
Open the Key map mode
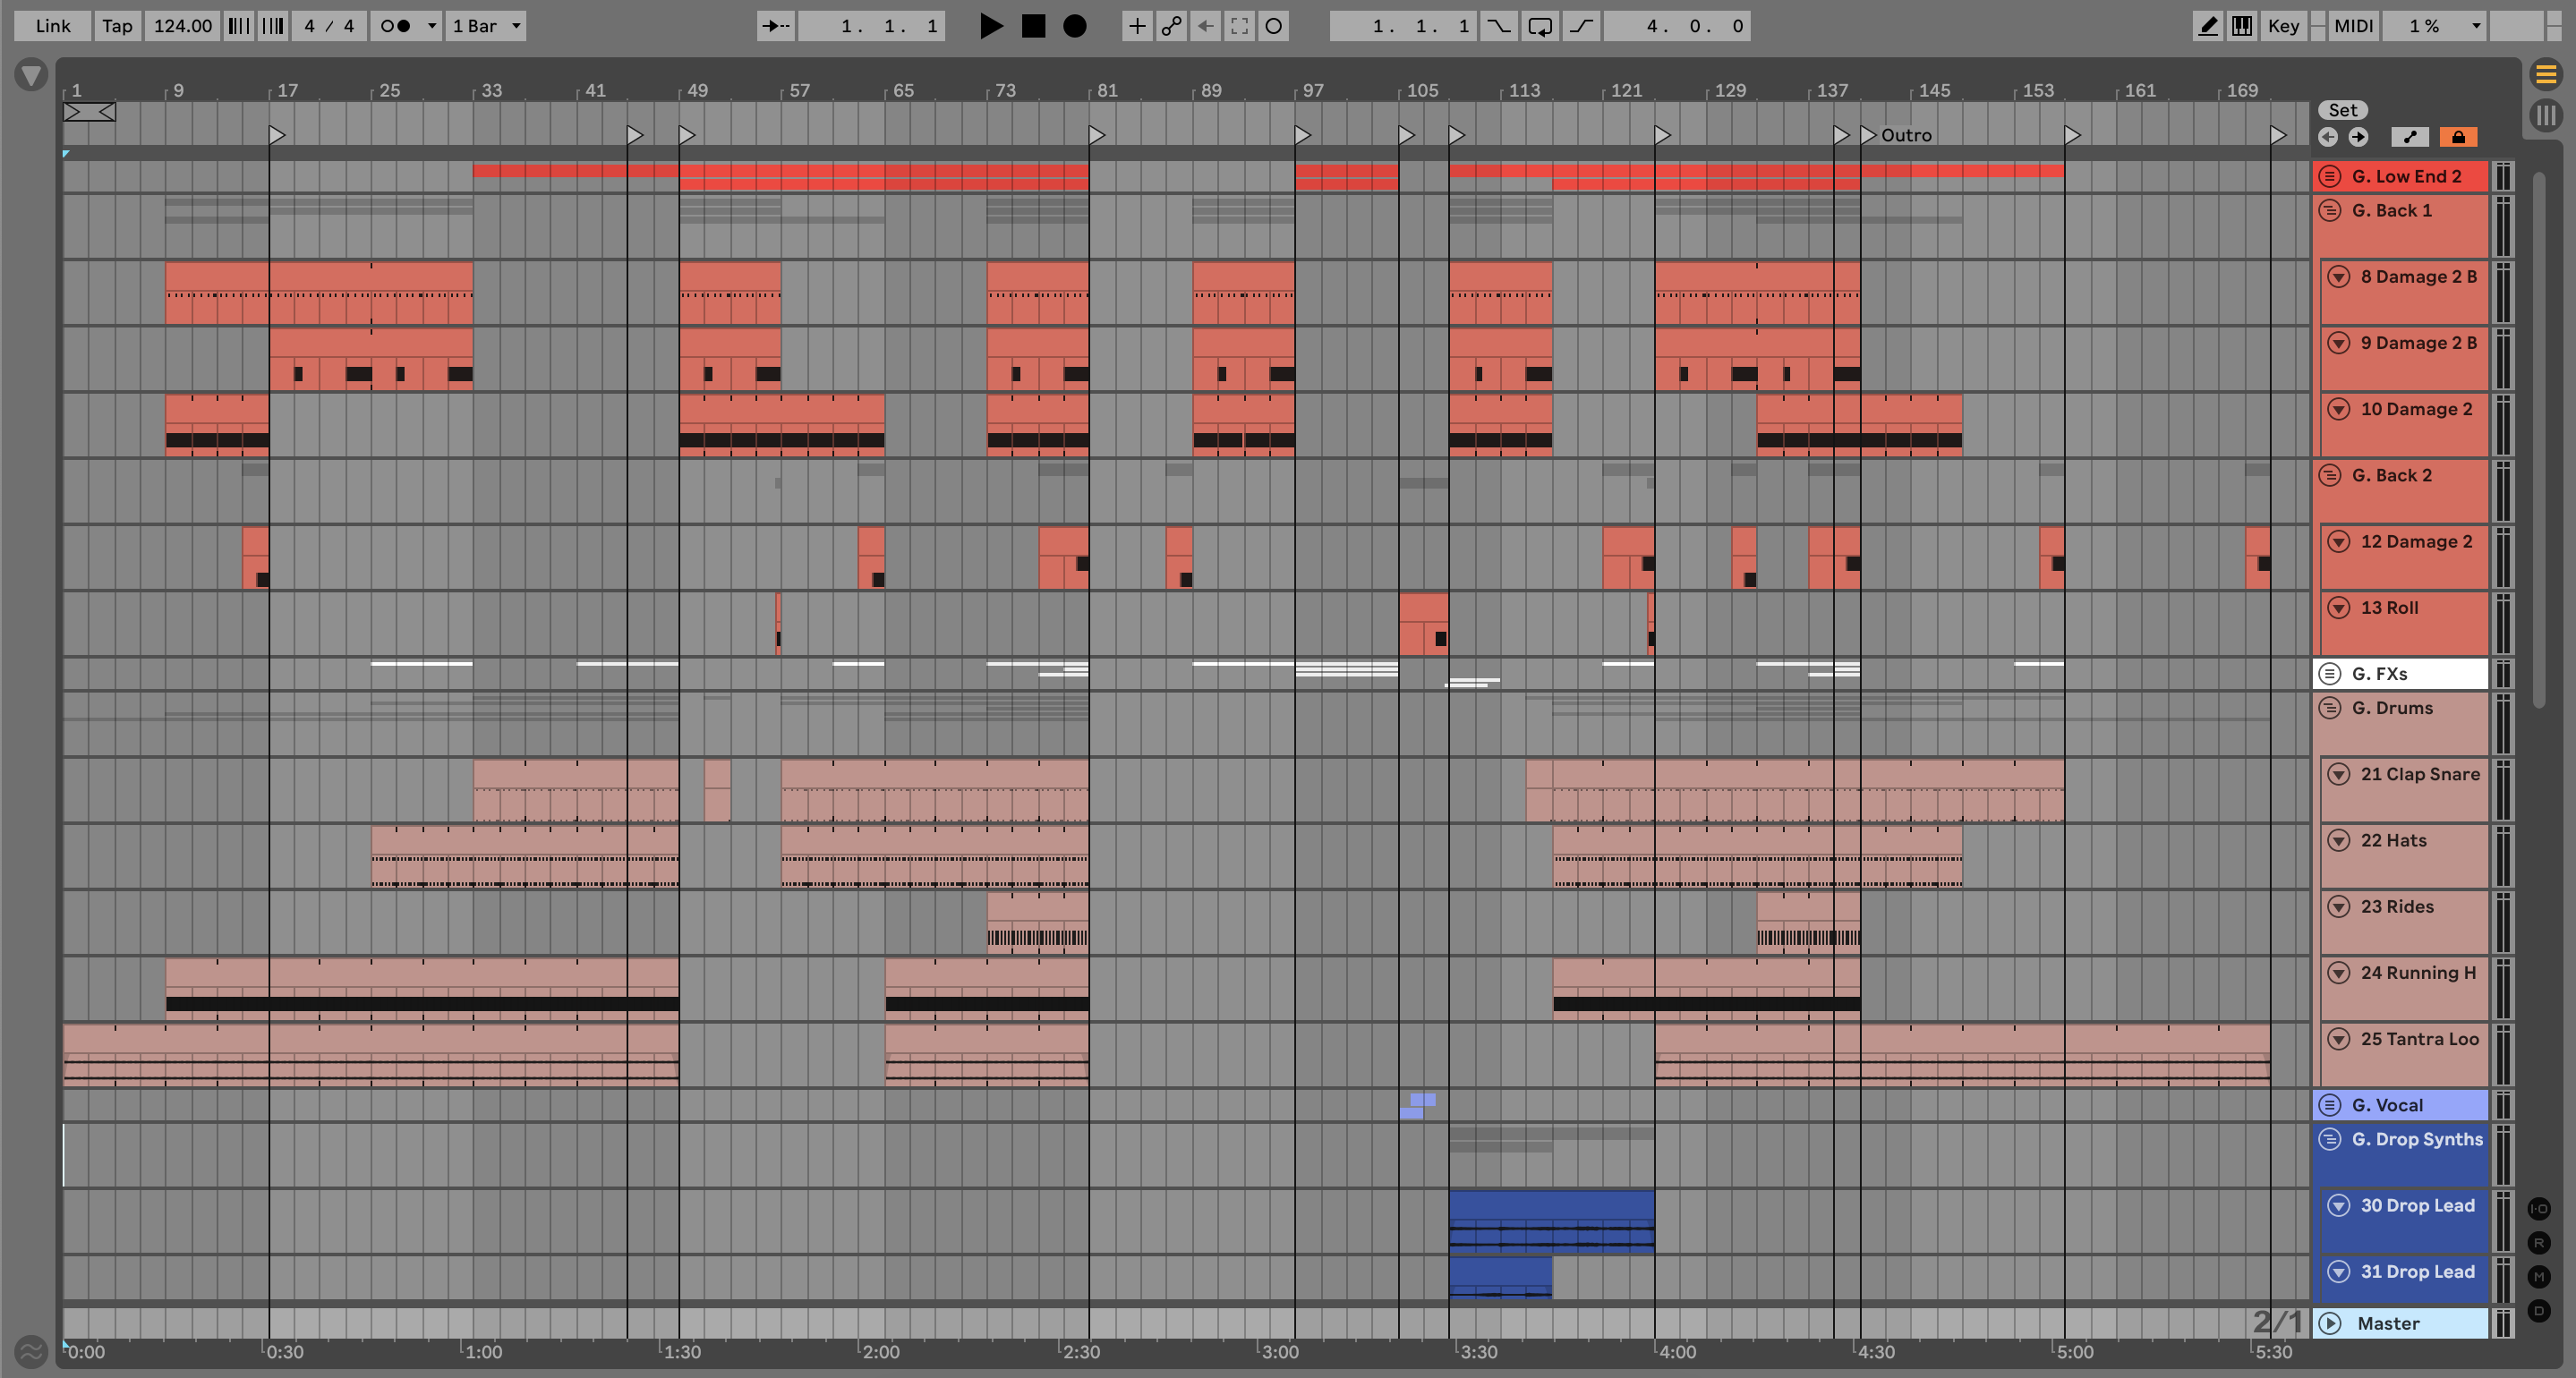(x=2283, y=26)
